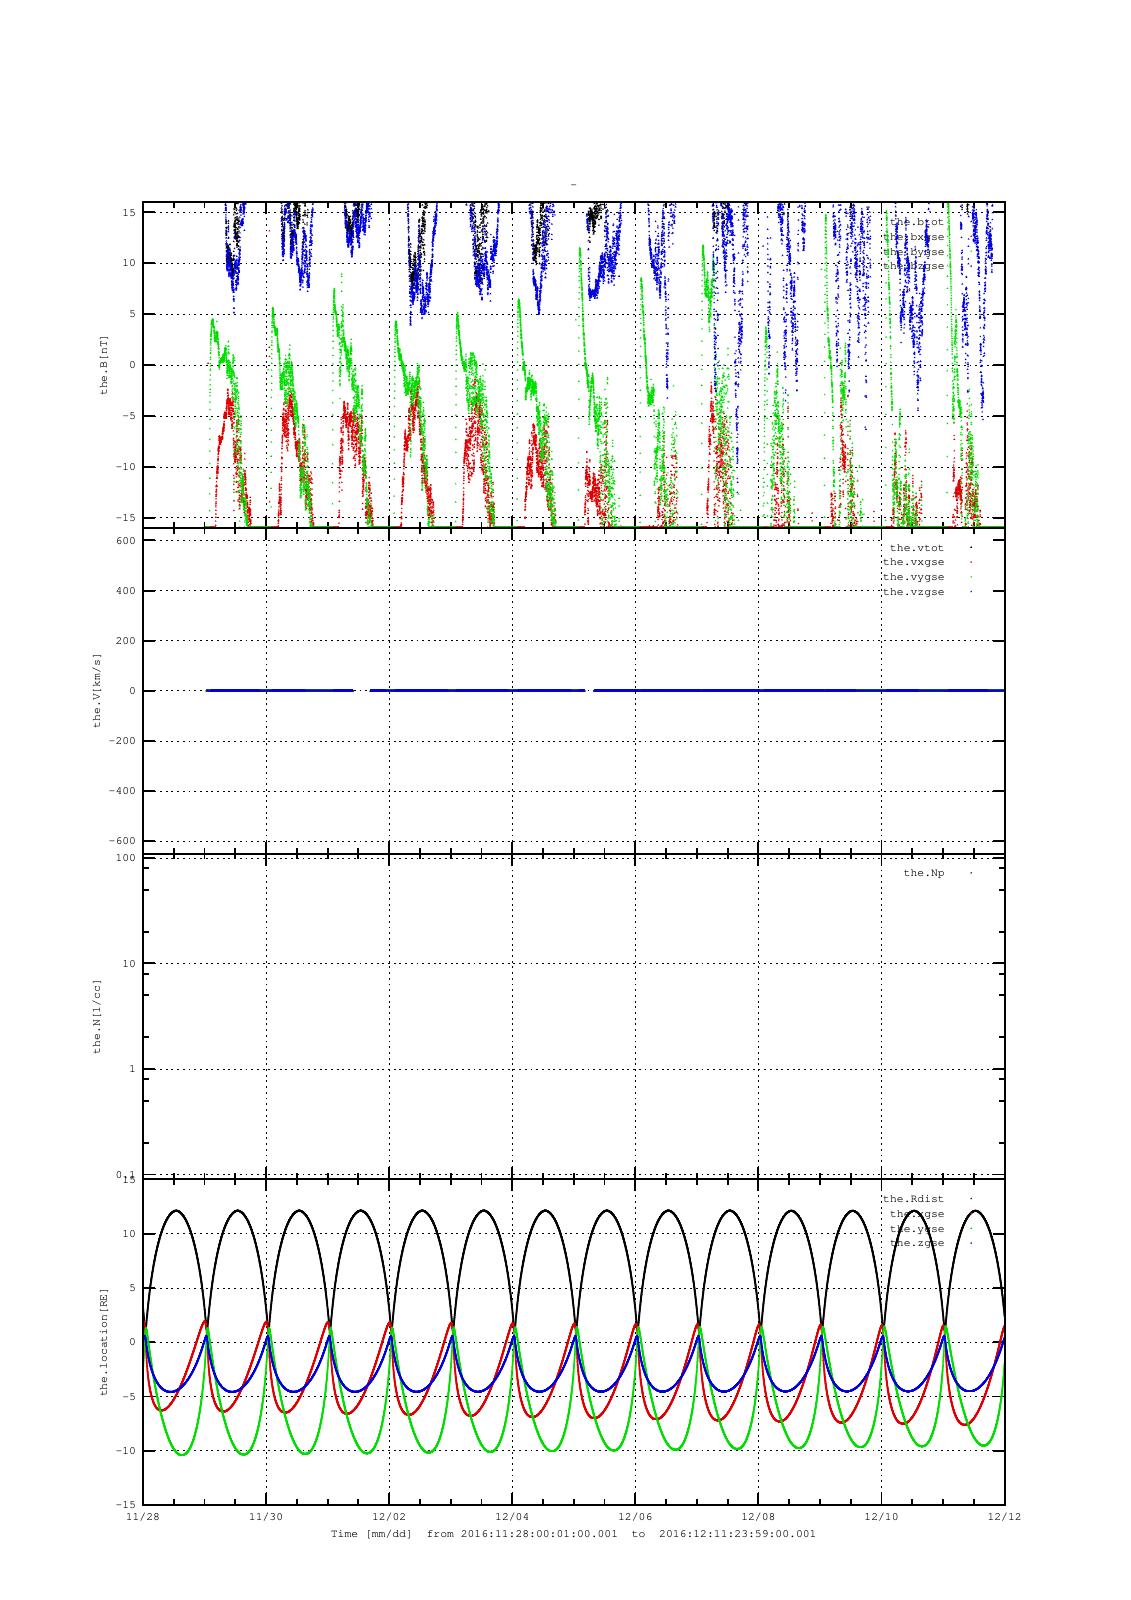The image size is (1131, 1600).
Task: Click the the.btot legend entry in top panel
Action: [x=917, y=222]
